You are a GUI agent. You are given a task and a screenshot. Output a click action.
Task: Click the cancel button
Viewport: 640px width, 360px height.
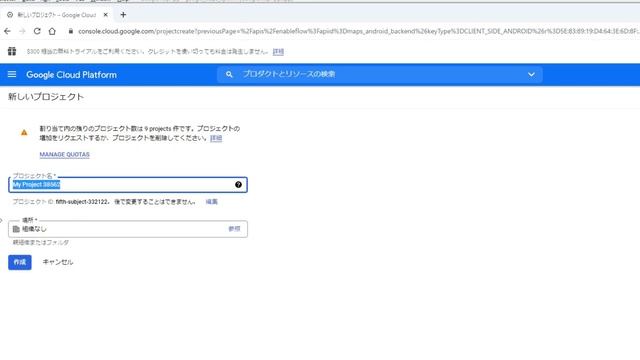click(x=58, y=262)
